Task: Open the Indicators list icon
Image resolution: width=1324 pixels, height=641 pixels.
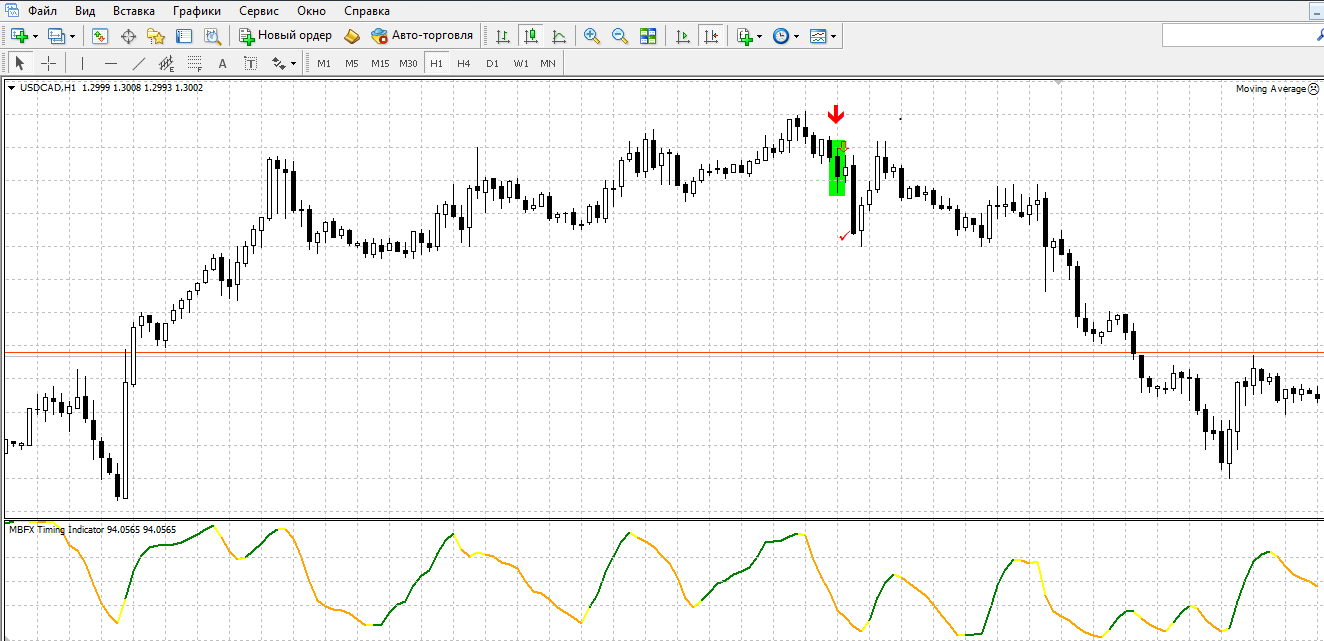Action: [744, 36]
